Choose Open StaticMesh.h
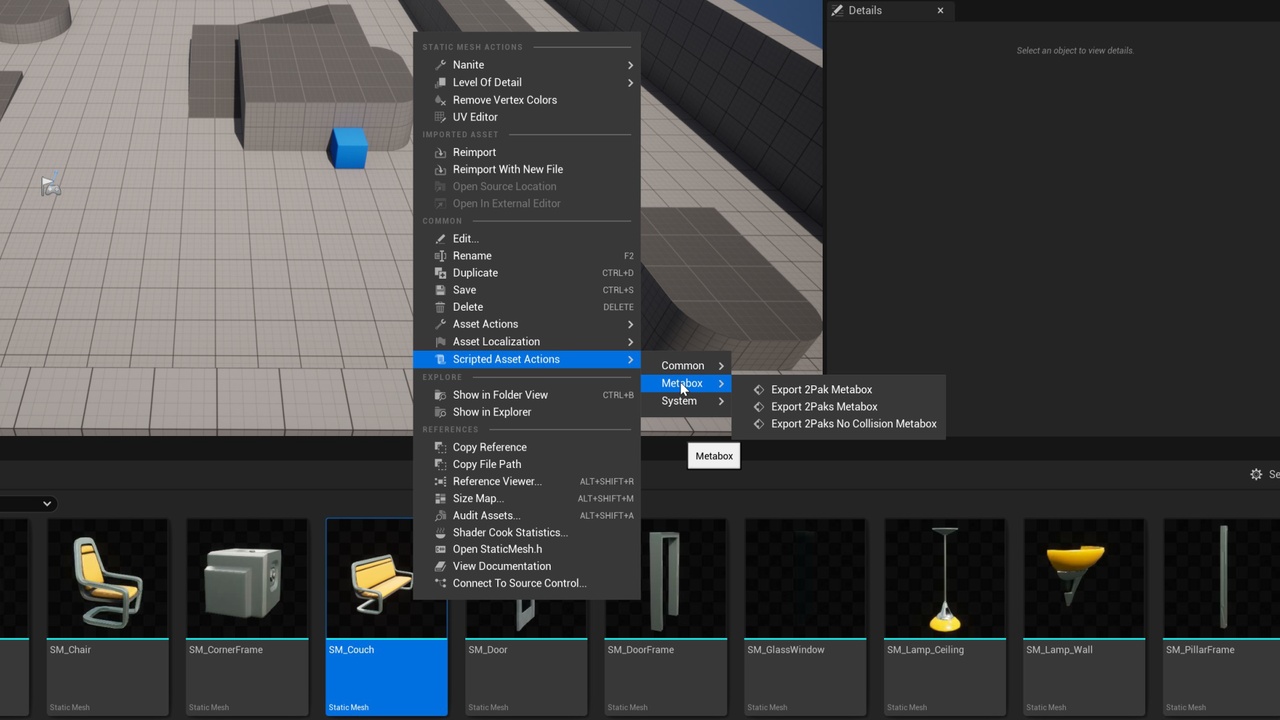 pyautogui.click(x=526, y=549)
